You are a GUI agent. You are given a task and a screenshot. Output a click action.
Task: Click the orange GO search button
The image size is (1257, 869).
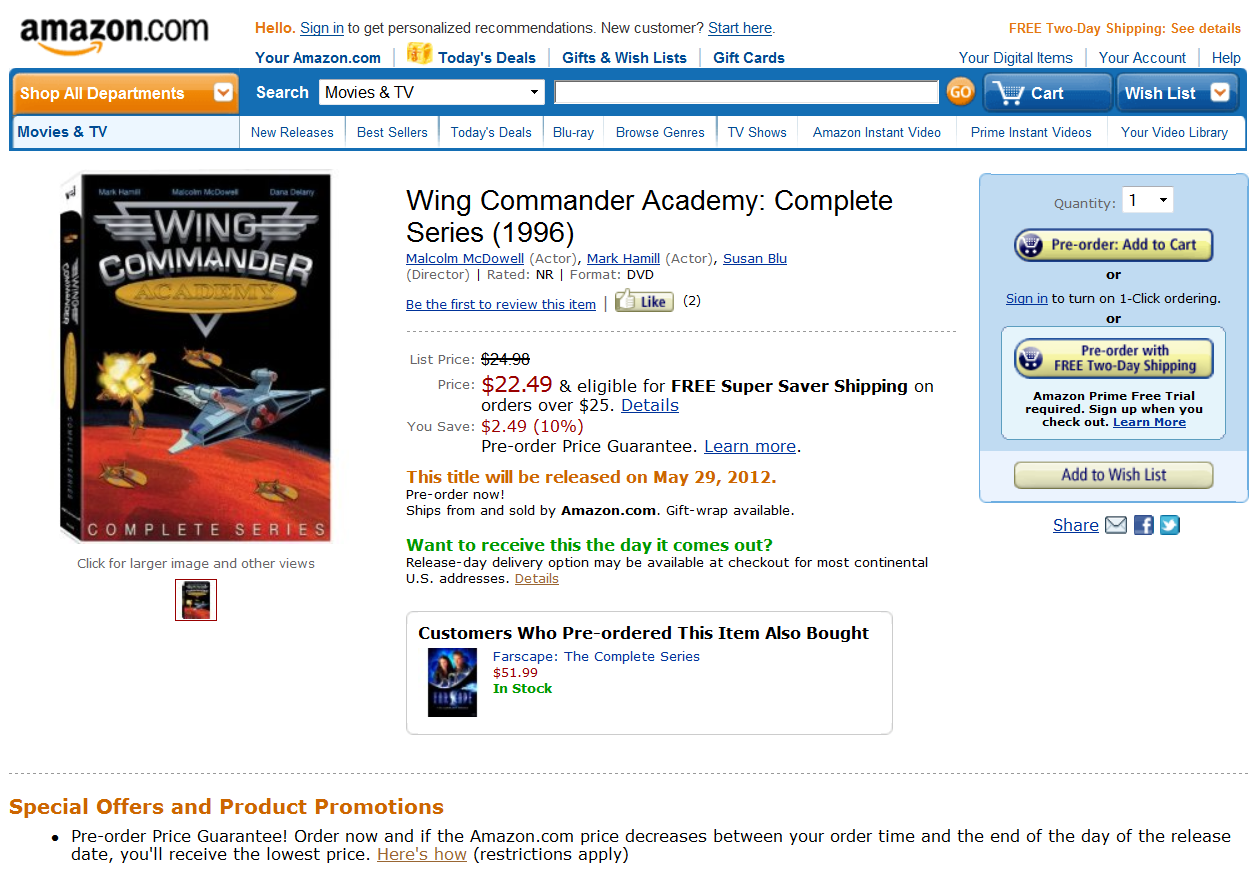click(960, 92)
